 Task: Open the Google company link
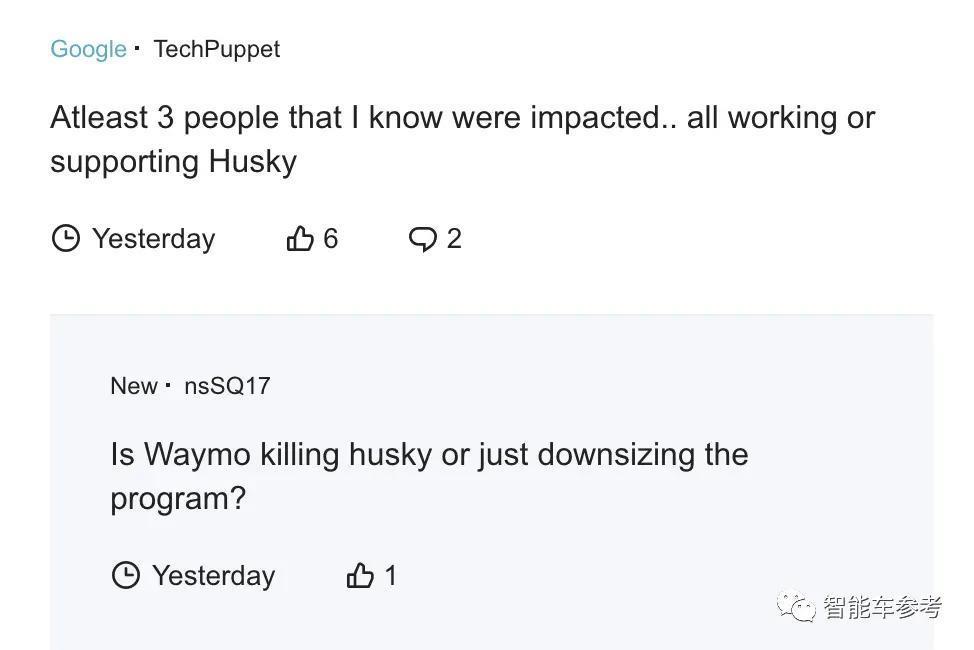click(89, 48)
